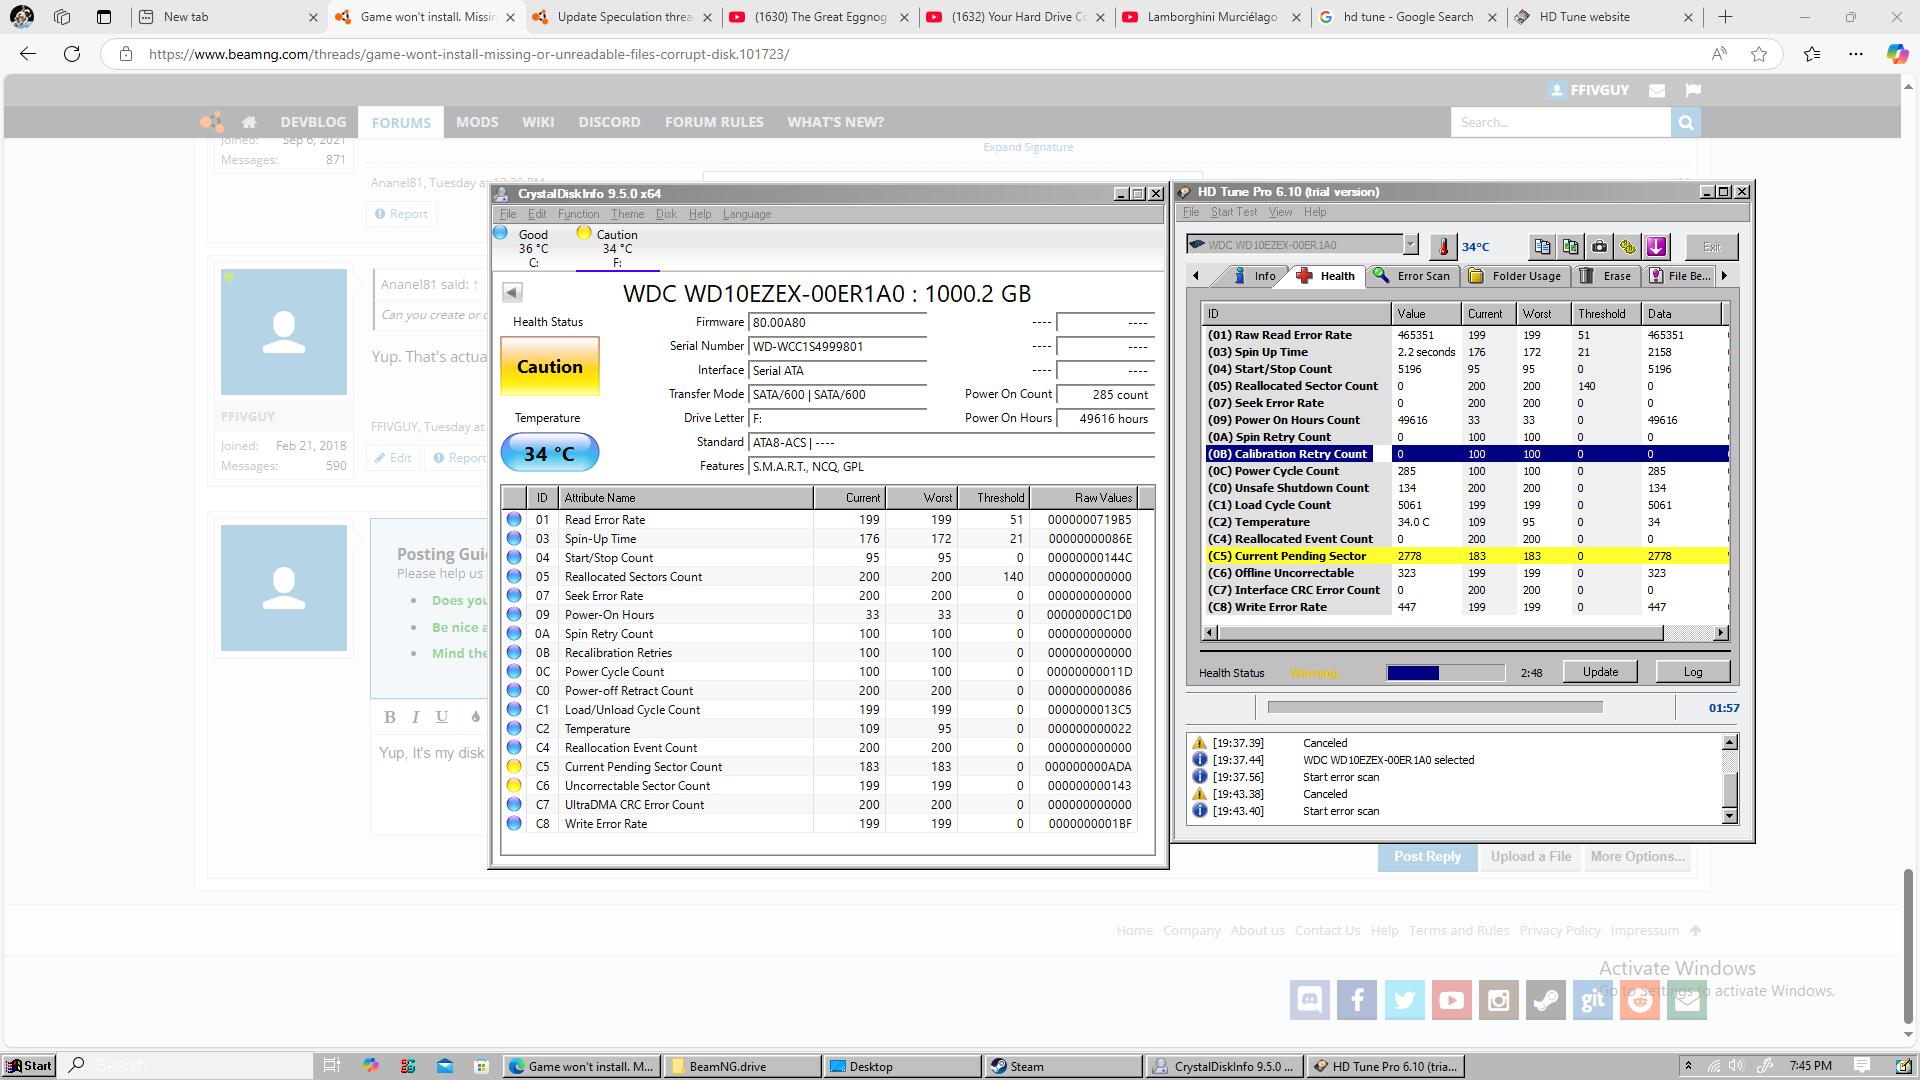Click the HD Tune health progress bar
1920x1080 pixels.
[x=1446, y=673]
